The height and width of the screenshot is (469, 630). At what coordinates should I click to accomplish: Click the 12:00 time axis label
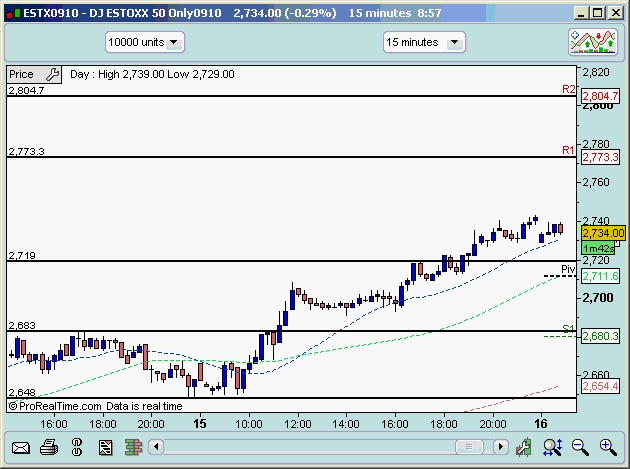click(x=298, y=424)
